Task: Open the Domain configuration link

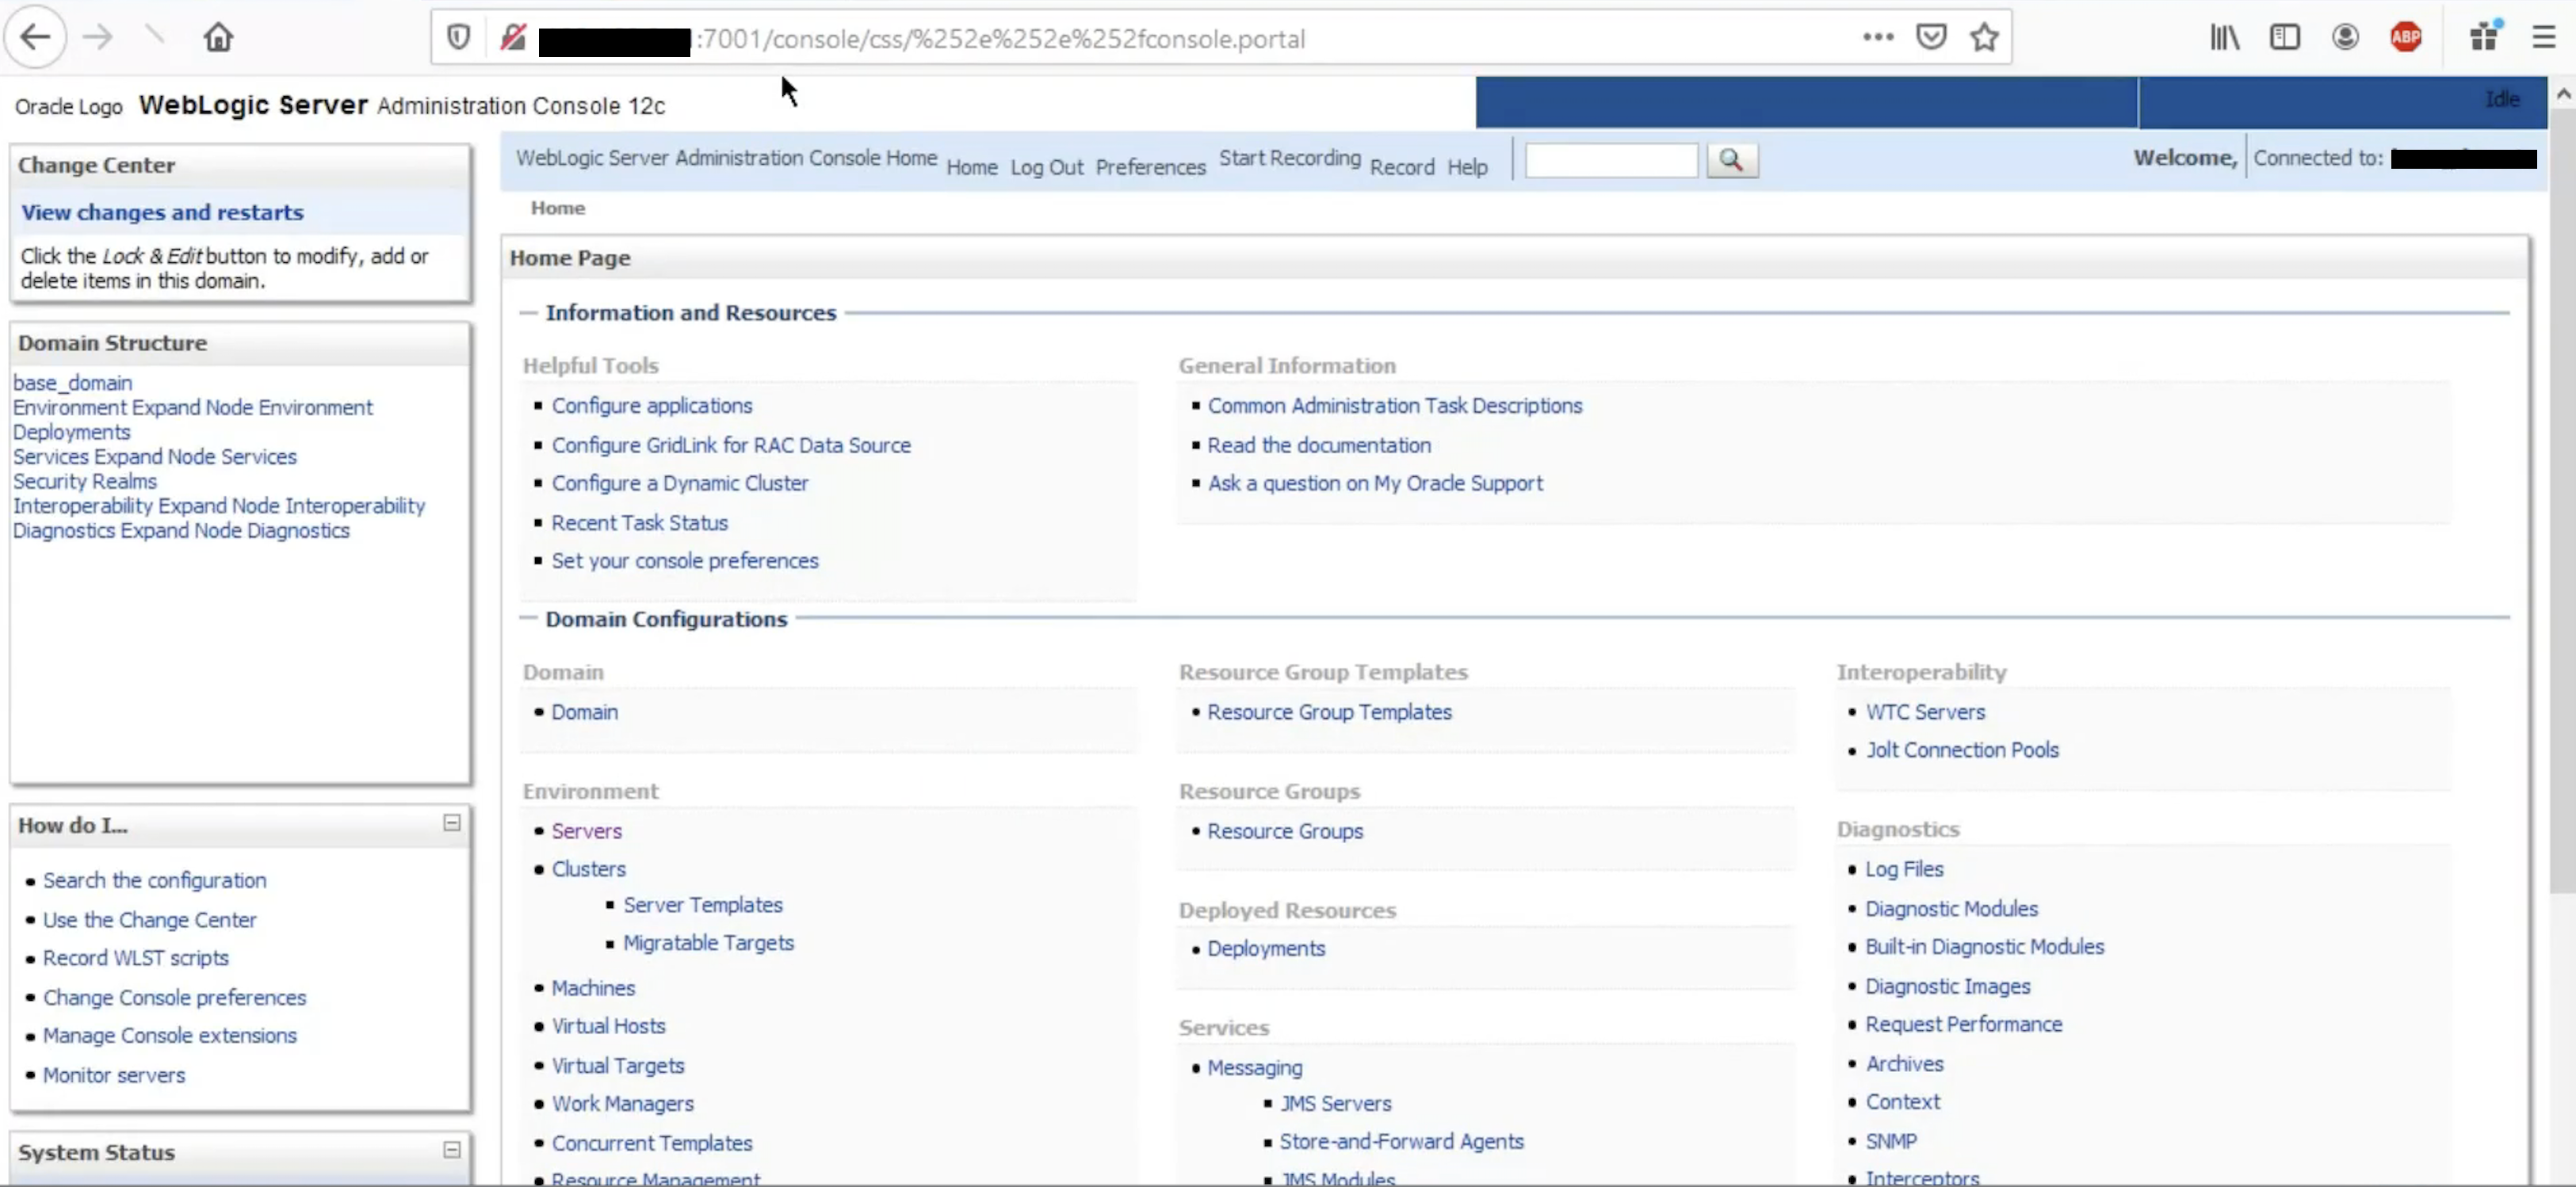Action: point(585,712)
